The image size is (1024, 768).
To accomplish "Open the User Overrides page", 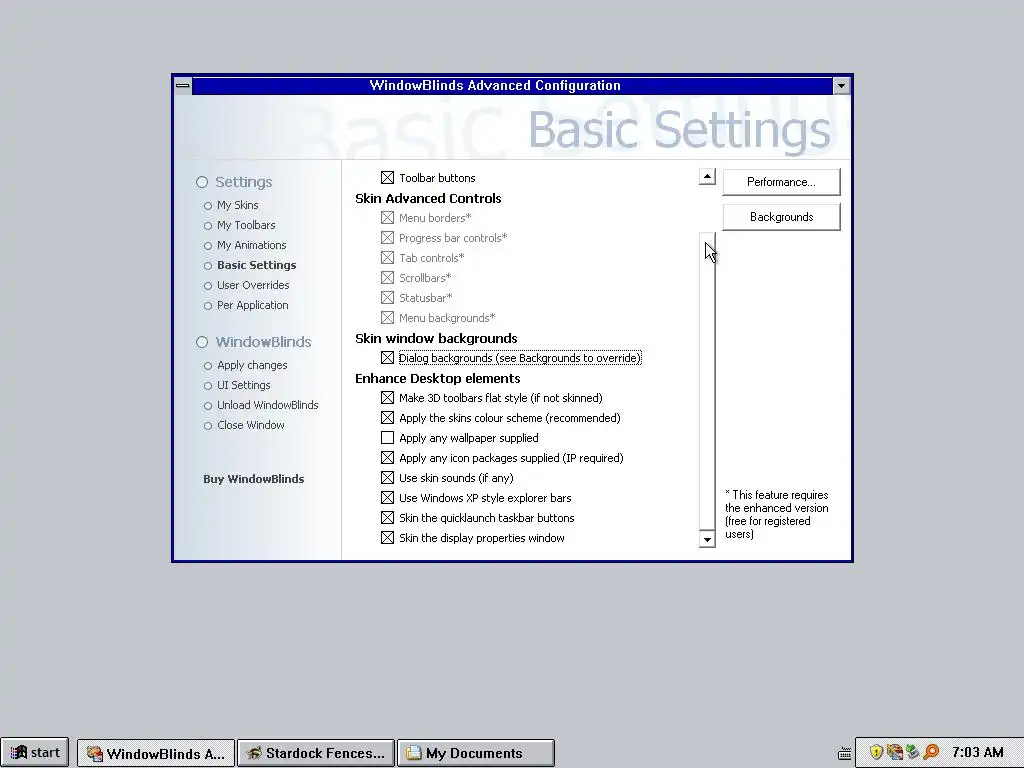I will 253,285.
